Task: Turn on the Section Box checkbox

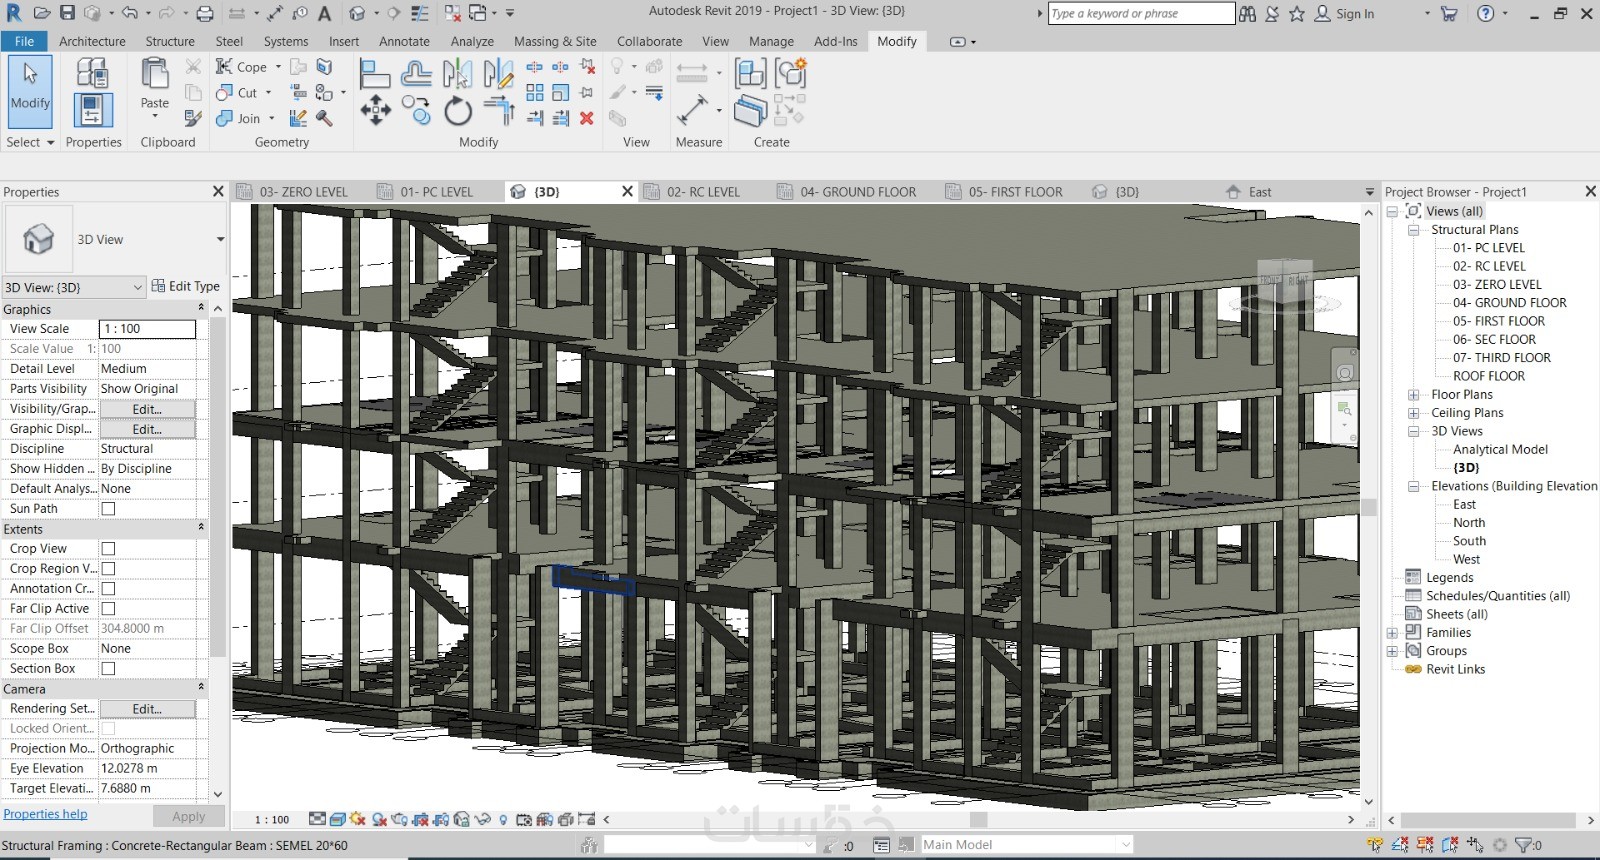Action: [108, 669]
